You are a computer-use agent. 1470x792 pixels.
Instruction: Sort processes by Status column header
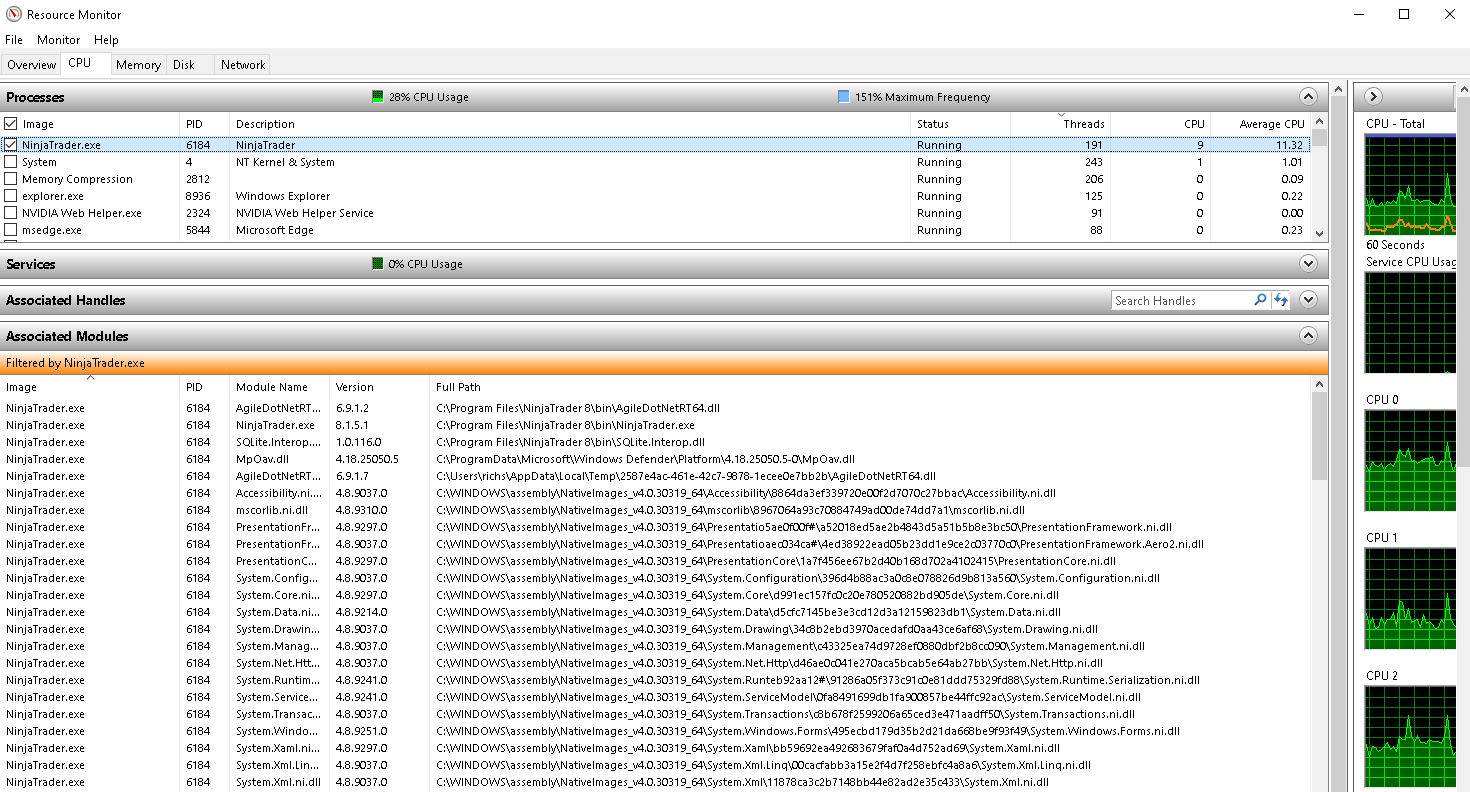click(x=960, y=124)
